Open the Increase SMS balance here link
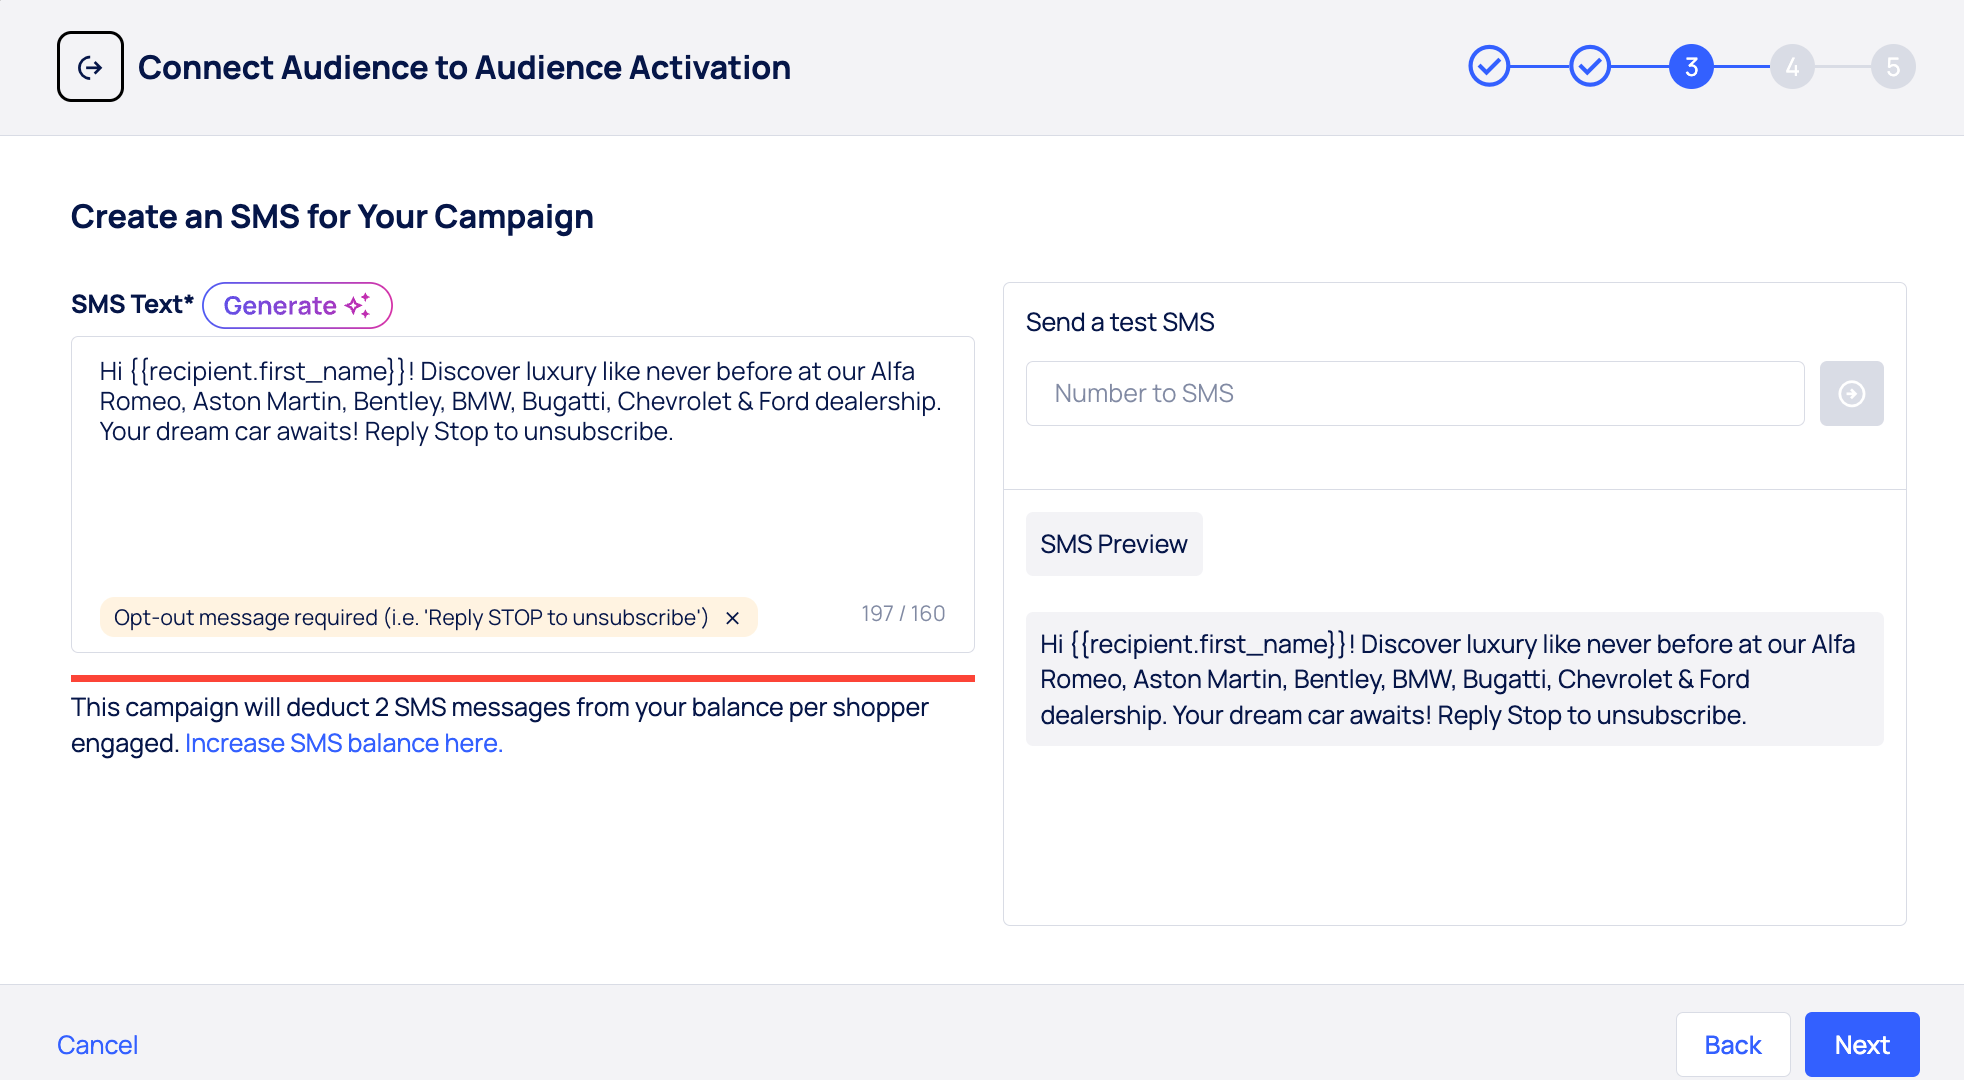The height and width of the screenshot is (1080, 1964). pos(343,744)
